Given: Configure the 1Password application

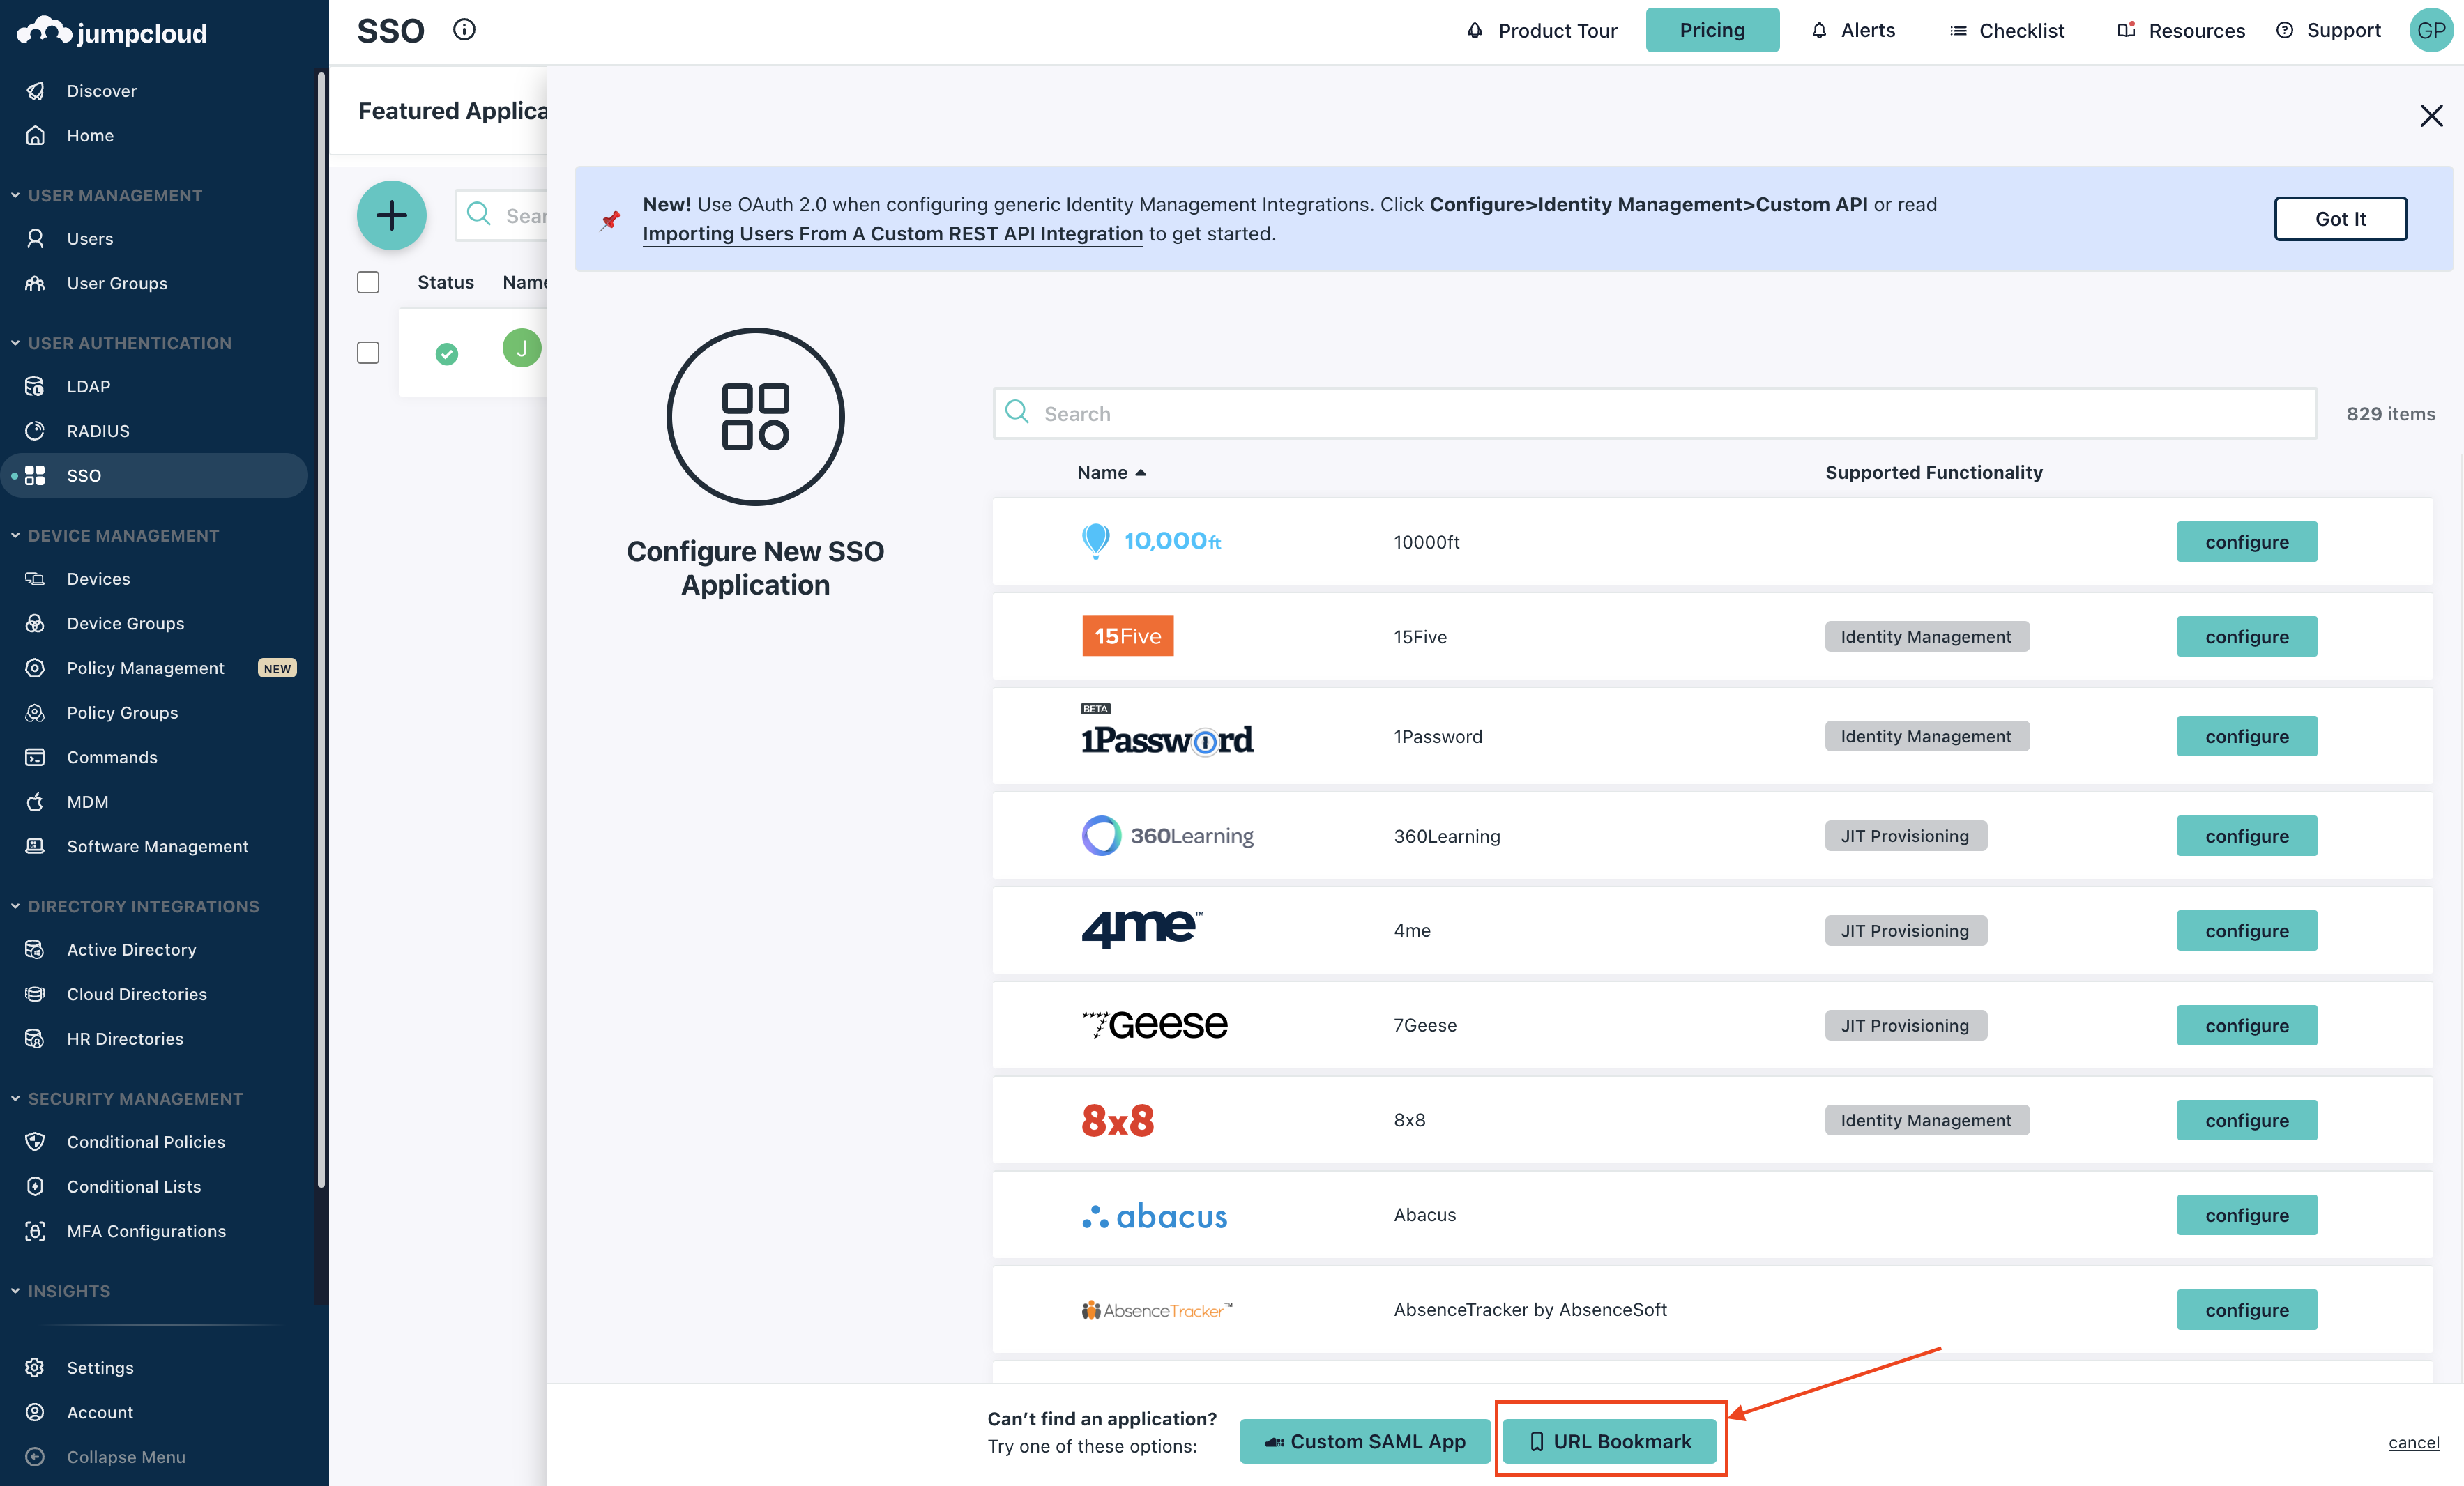Looking at the screenshot, I should (2246, 736).
